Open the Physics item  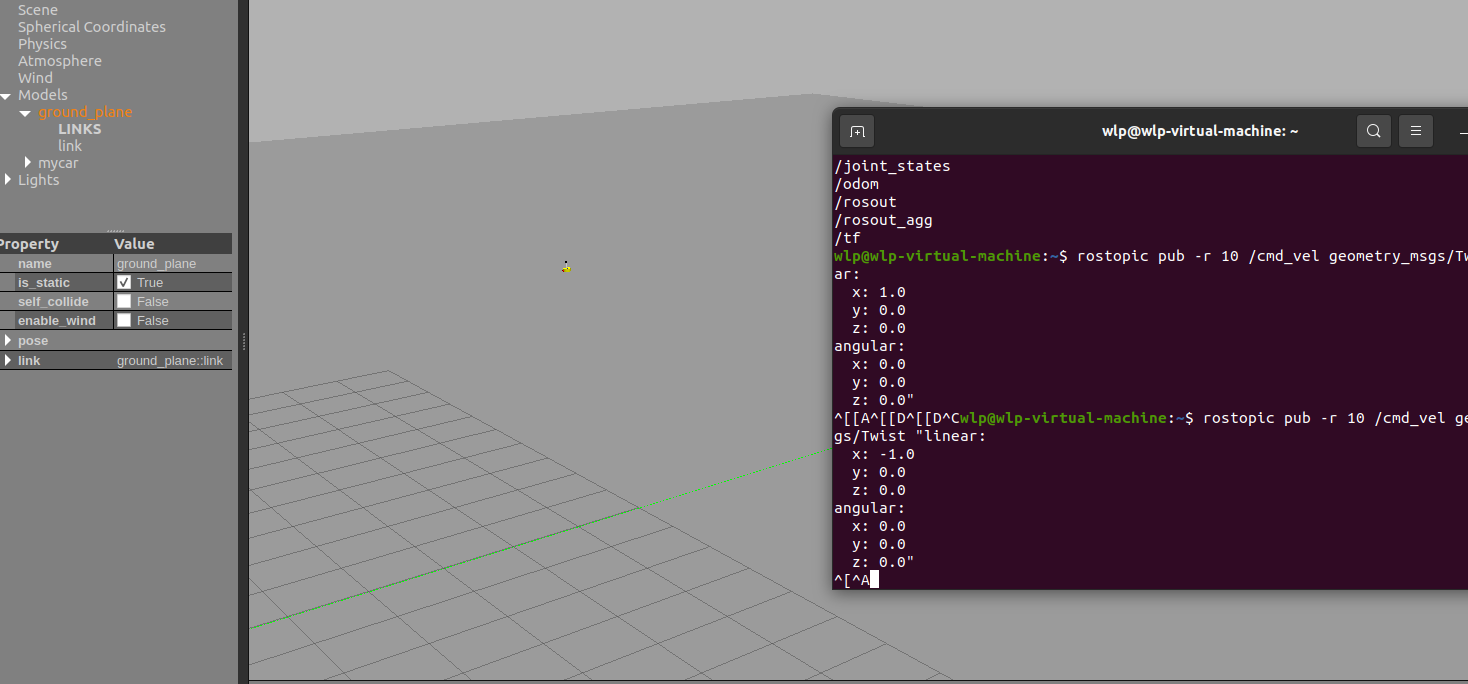click(x=42, y=44)
